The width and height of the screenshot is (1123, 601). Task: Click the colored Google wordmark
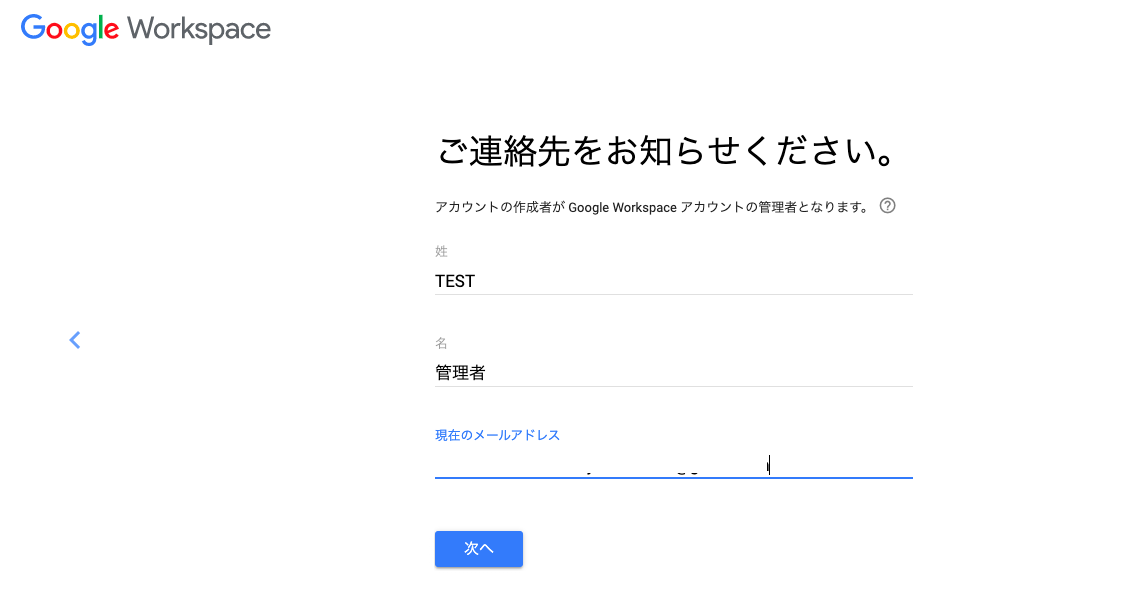pyautogui.click(x=70, y=29)
